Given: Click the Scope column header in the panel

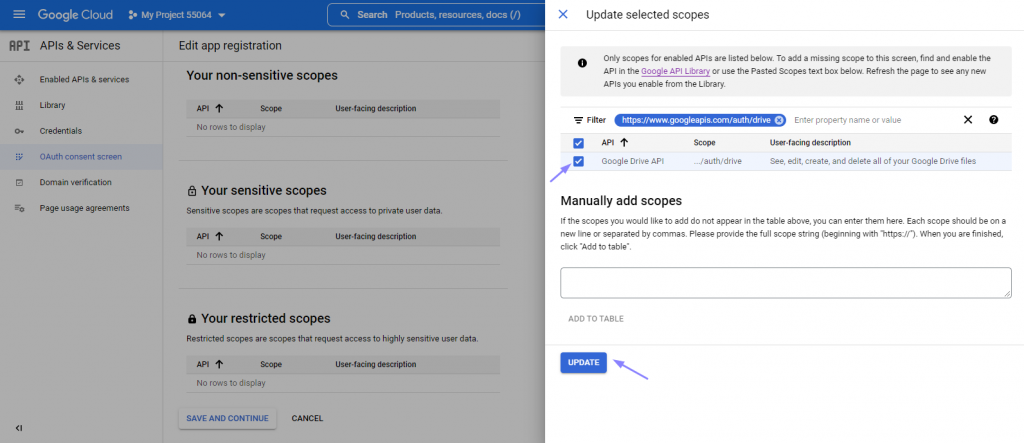Looking at the screenshot, I should [x=704, y=142].
